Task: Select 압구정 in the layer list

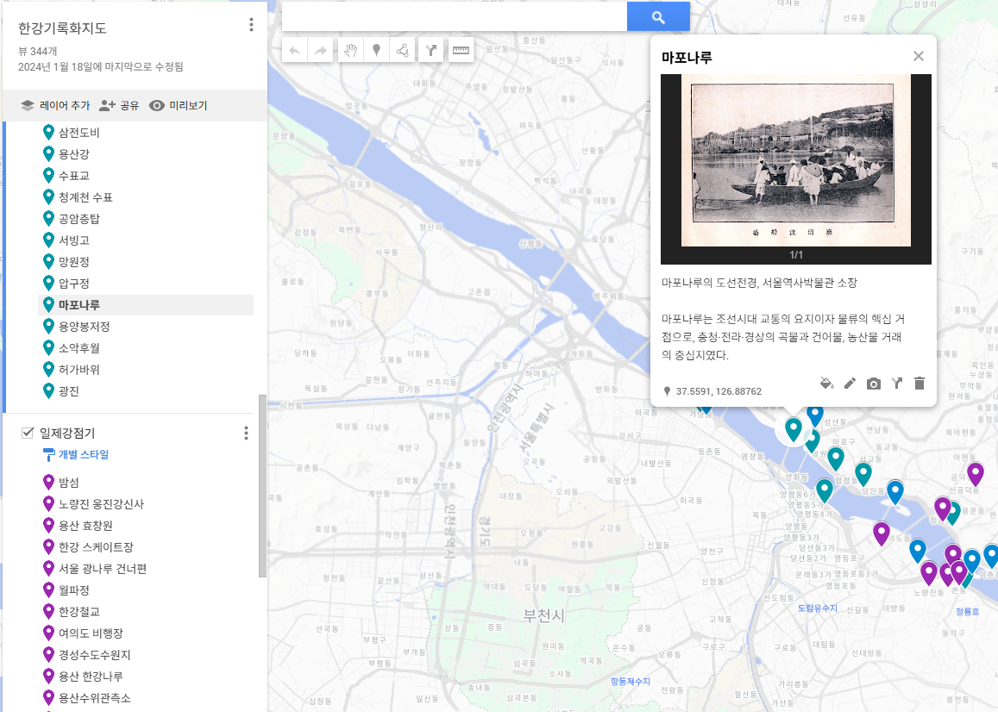Action: pyautogui.click(x=73, y=283)
